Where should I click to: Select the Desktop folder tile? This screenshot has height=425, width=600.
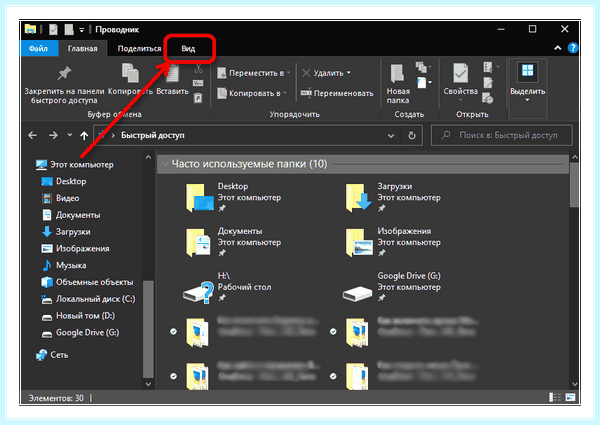click(x=233, y=197)
